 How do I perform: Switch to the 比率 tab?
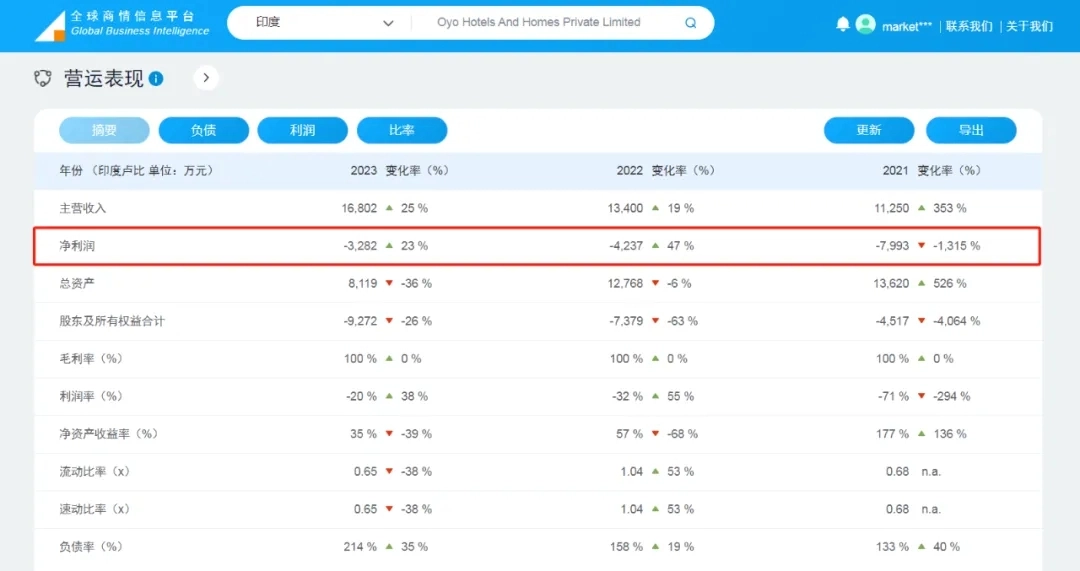402,130
